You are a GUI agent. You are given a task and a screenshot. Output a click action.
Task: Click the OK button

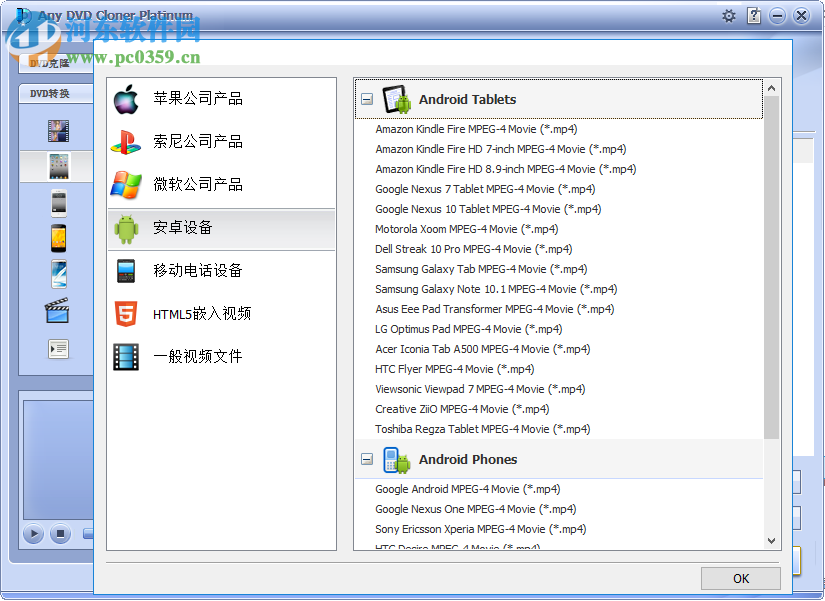click(x=740, y=578)
